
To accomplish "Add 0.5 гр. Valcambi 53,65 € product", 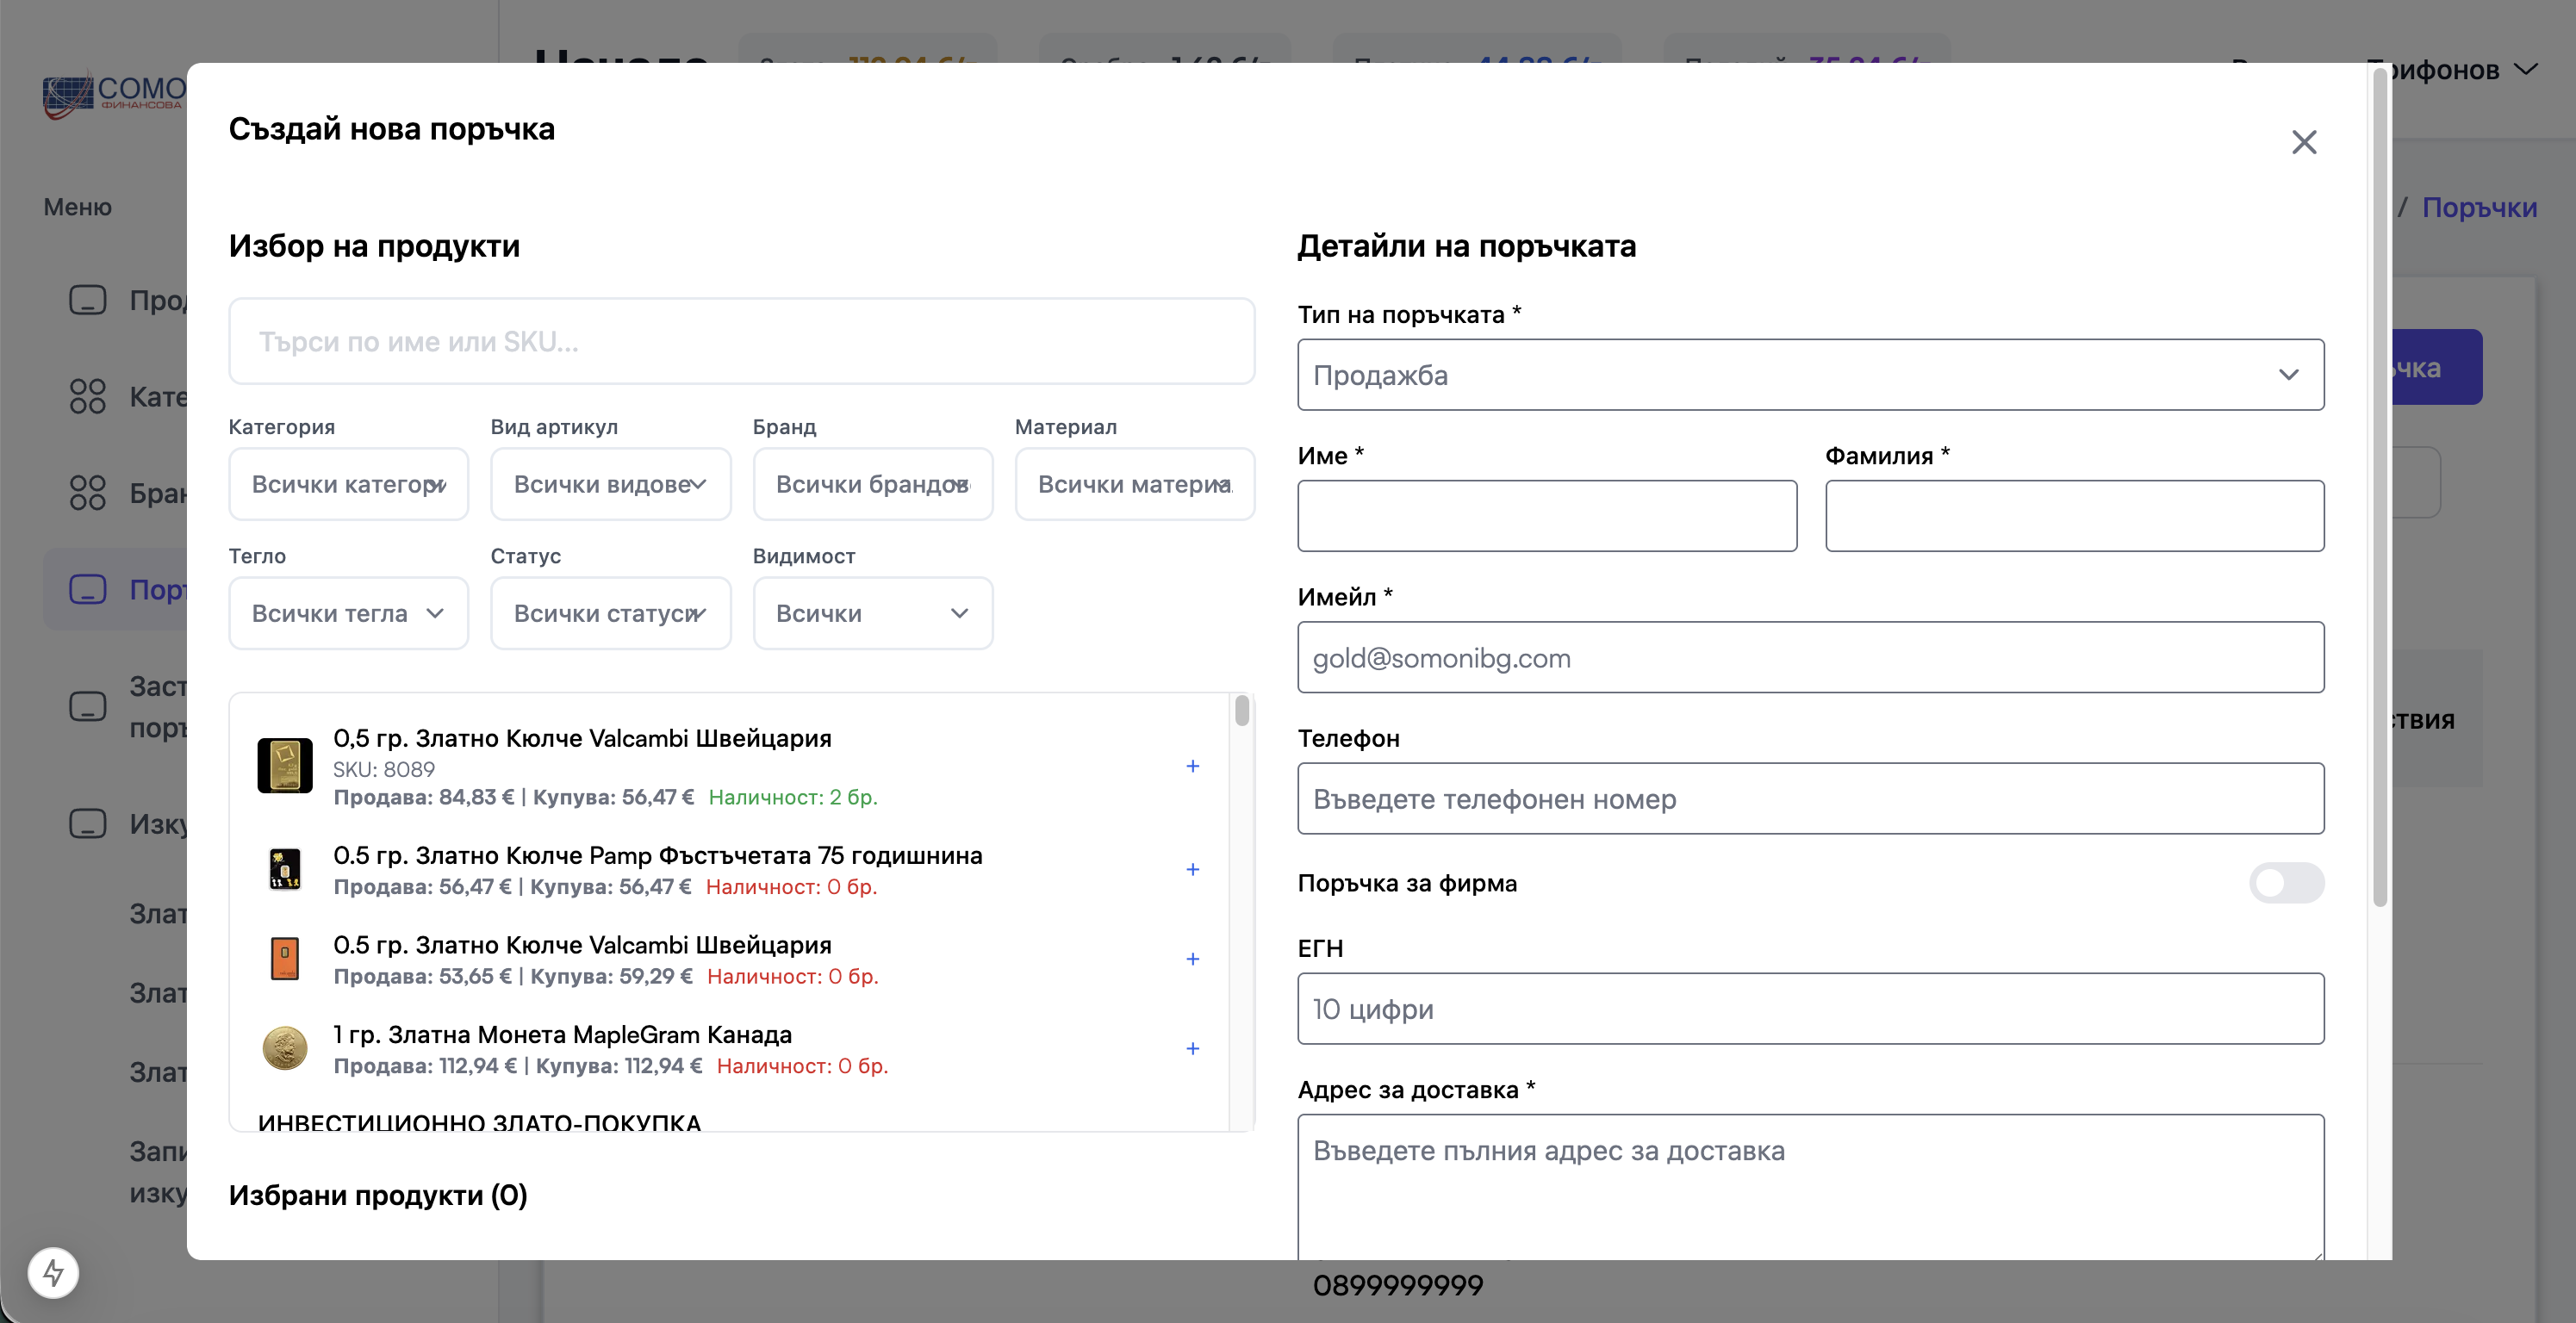I will point(1192,960).
